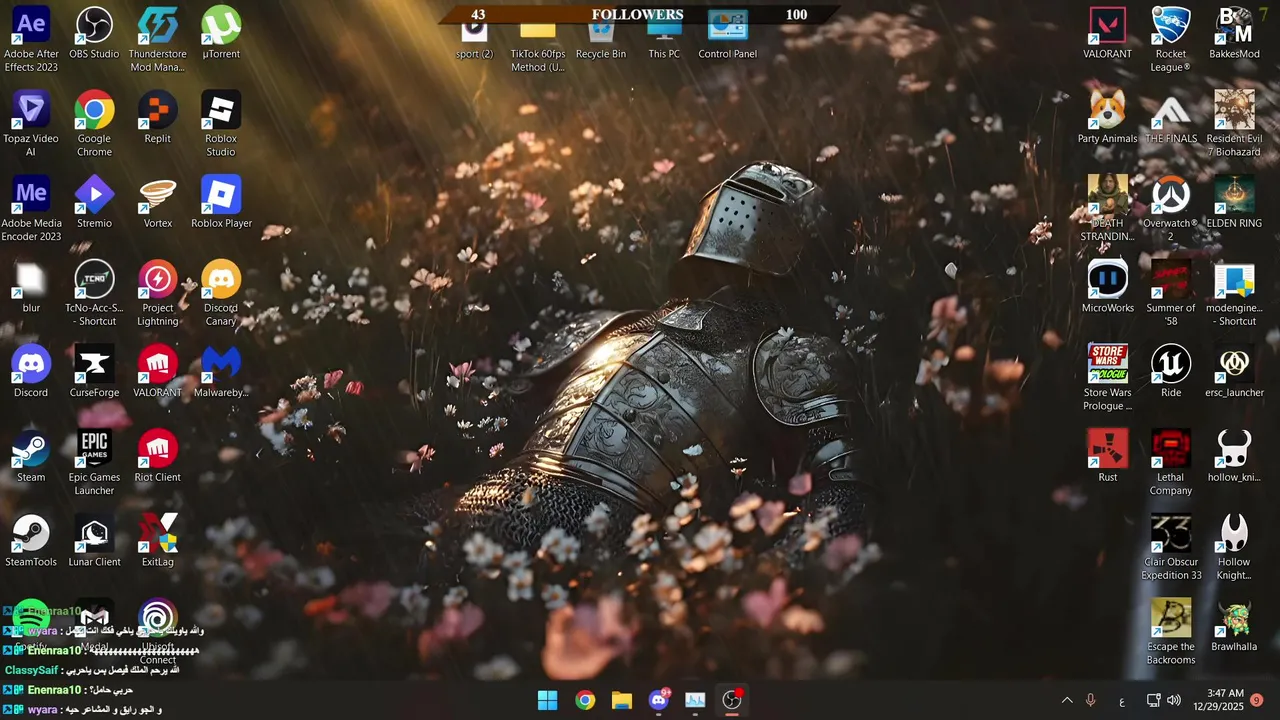Select the Ubisoft Connect icon
Image resolution: width=1280 pixels, height=720 pixels.
(x=157, y=634)
